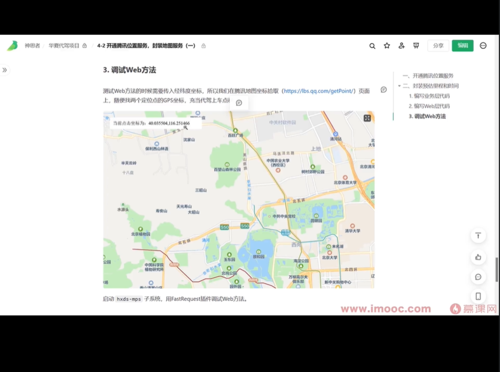This screenshot has width=500, height=372.
Task: Open the collaborators icon in header
Action: 401,46
